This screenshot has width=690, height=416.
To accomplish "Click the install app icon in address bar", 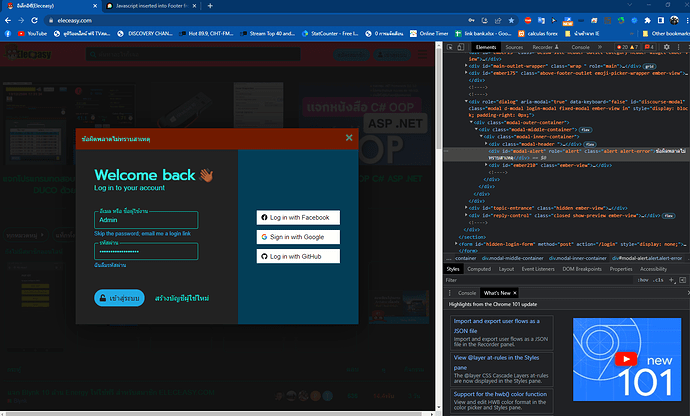I will pos(484,20).
